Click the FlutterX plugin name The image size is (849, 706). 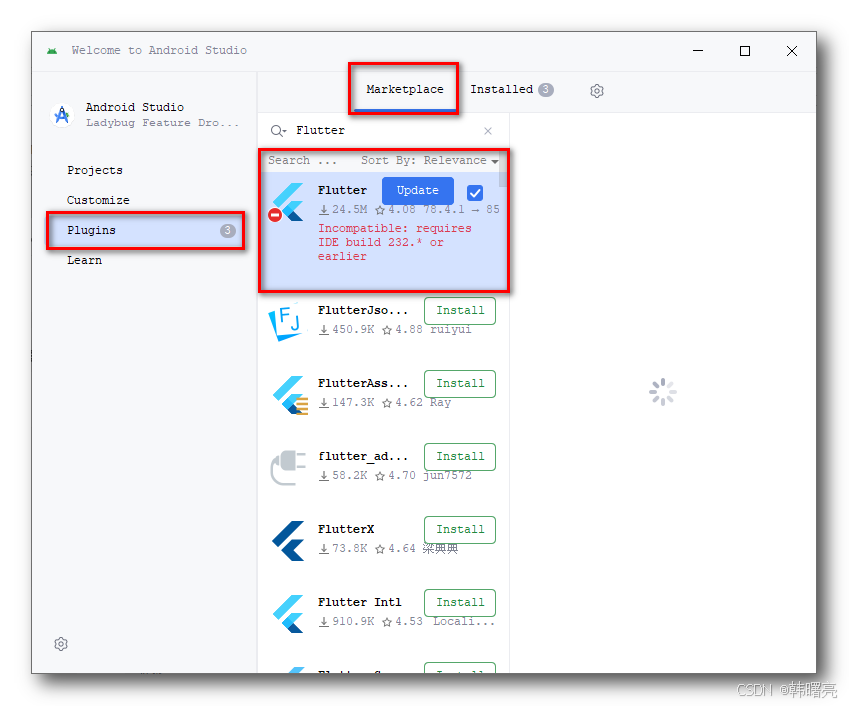346,529
